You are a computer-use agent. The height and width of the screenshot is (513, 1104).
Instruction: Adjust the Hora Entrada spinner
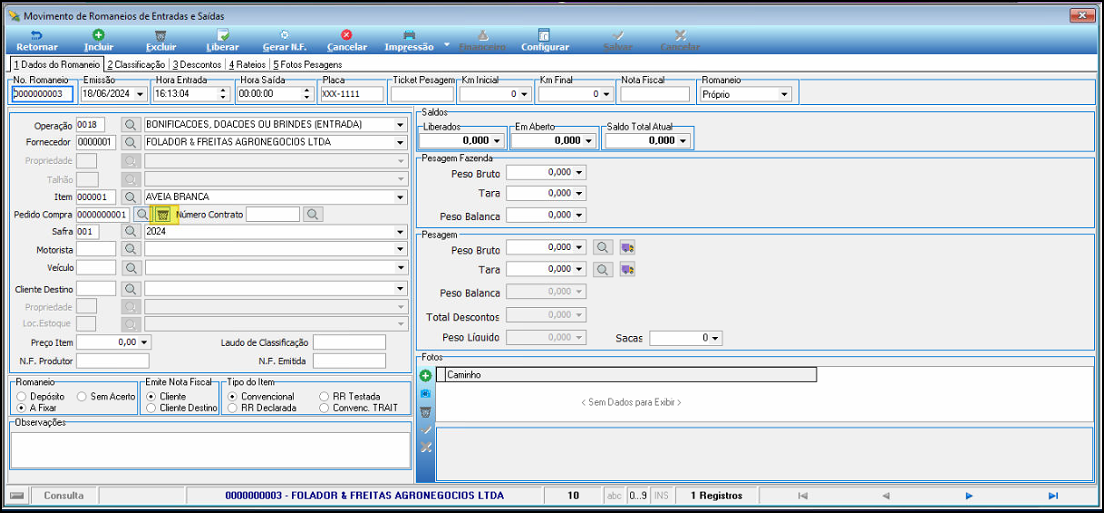(x=224, y=94)
